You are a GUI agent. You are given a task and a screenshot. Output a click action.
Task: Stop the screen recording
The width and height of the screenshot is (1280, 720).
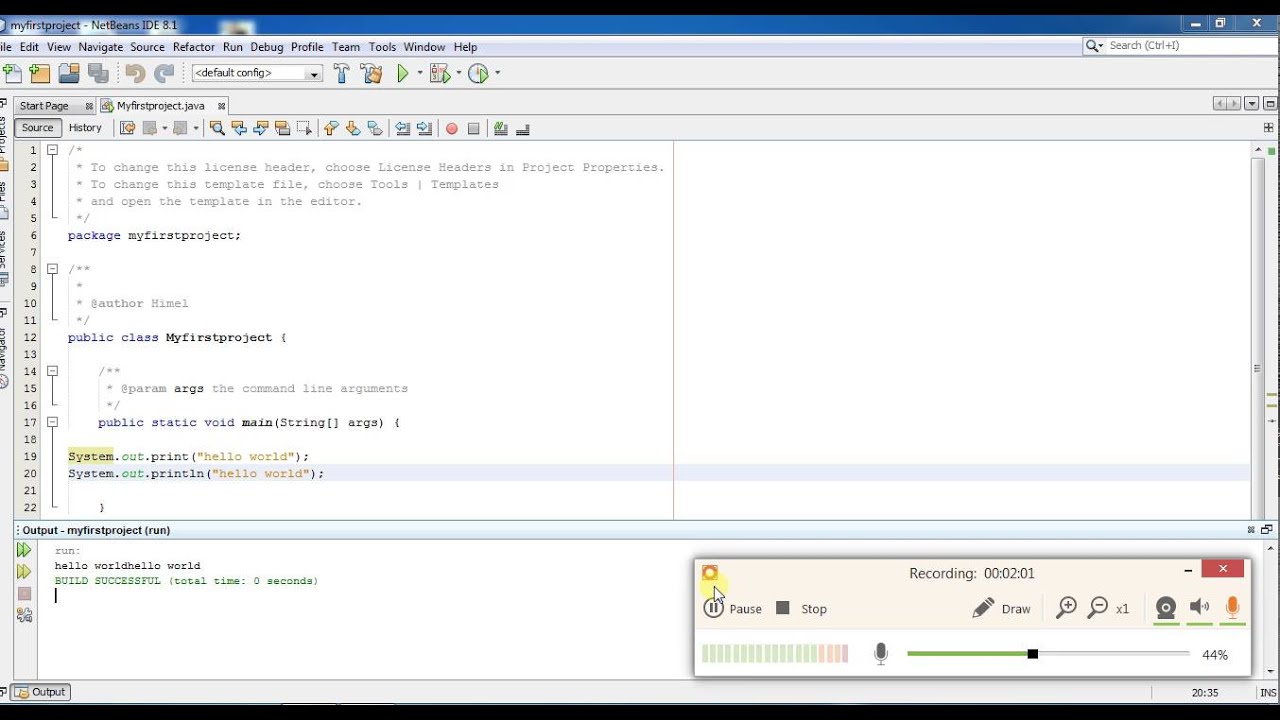point(801,608)
